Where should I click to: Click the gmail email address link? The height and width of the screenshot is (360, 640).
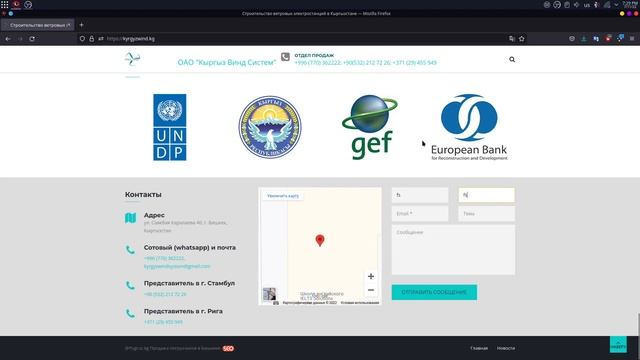[x=177, y=266]
